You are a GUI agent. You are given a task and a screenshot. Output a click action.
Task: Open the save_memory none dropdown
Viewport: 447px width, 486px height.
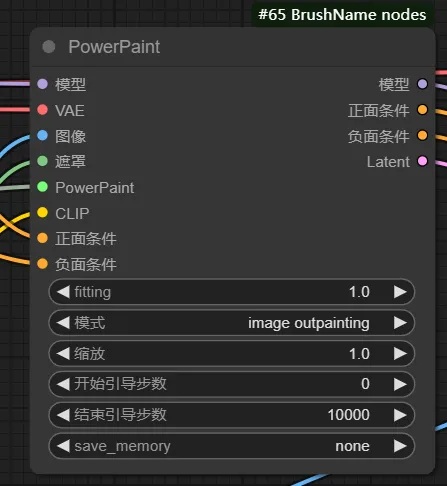232,446
